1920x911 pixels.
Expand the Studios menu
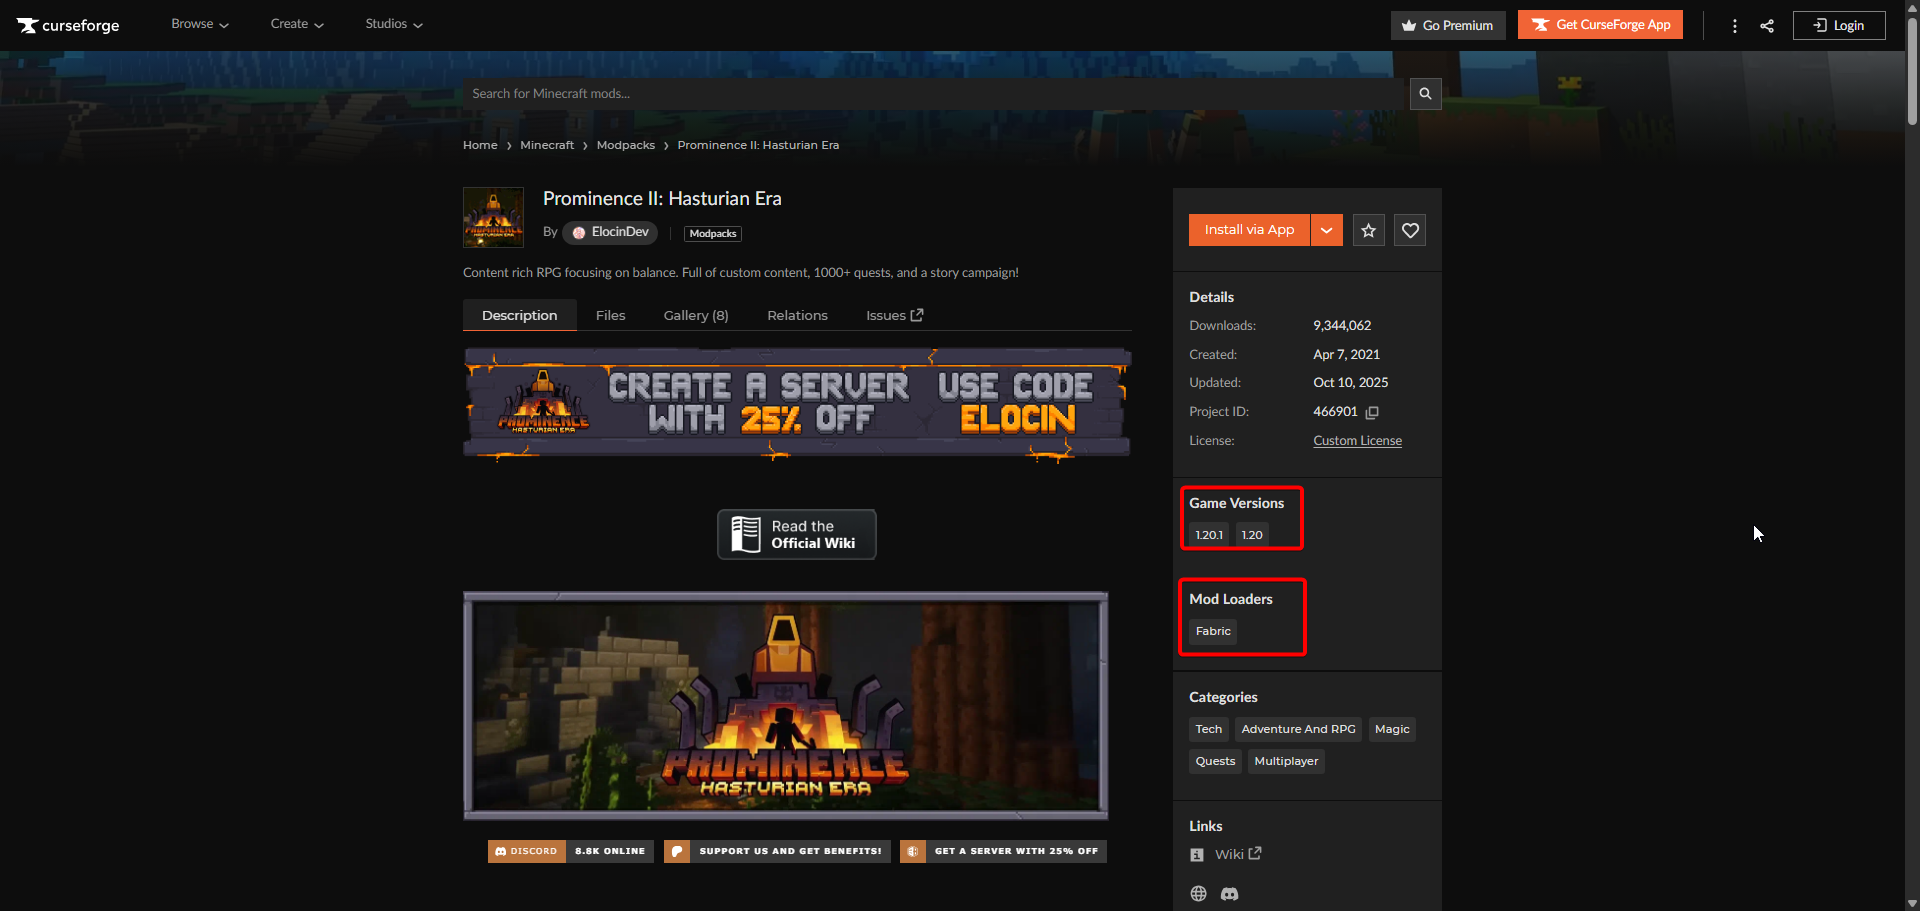pyautogui.click(x=393, y=24)
